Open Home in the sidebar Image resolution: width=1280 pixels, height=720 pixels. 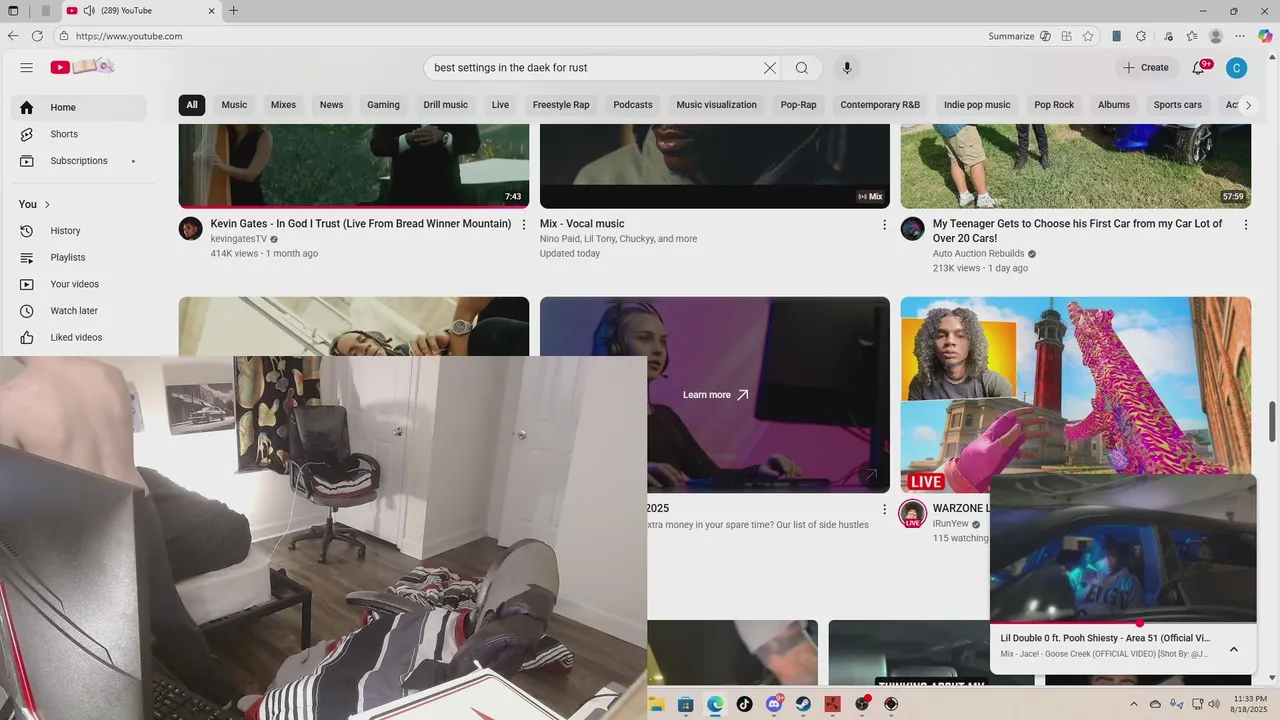(80, 107)
